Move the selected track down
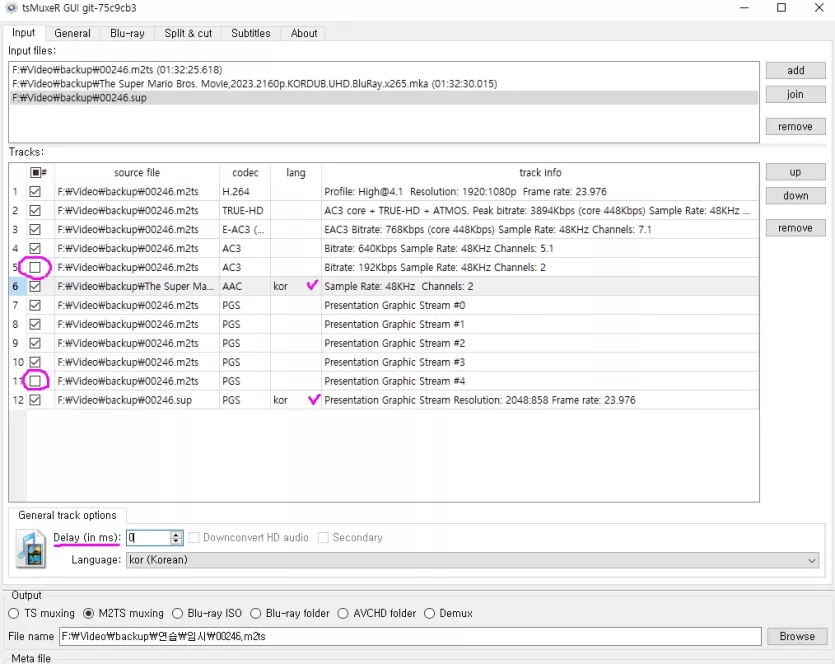 (x=796, y=195)
